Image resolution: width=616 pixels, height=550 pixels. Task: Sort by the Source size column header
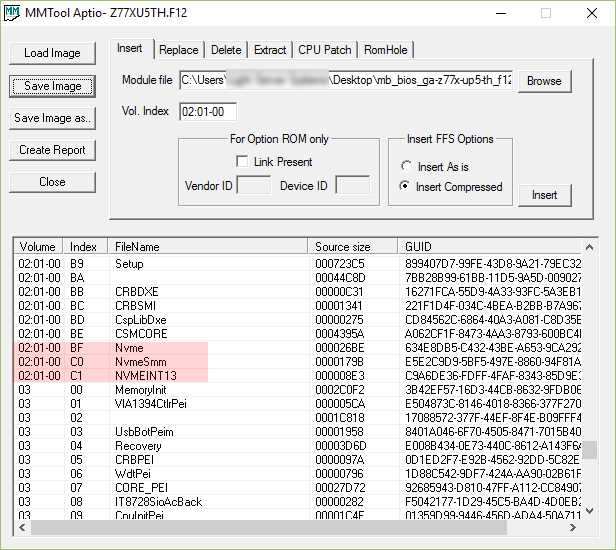(352, 247)
